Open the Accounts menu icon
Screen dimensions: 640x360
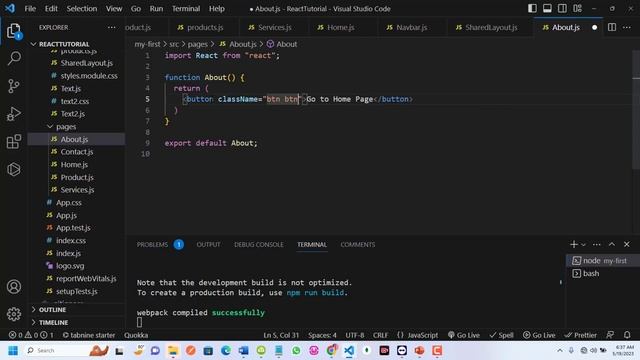point(13,287)
